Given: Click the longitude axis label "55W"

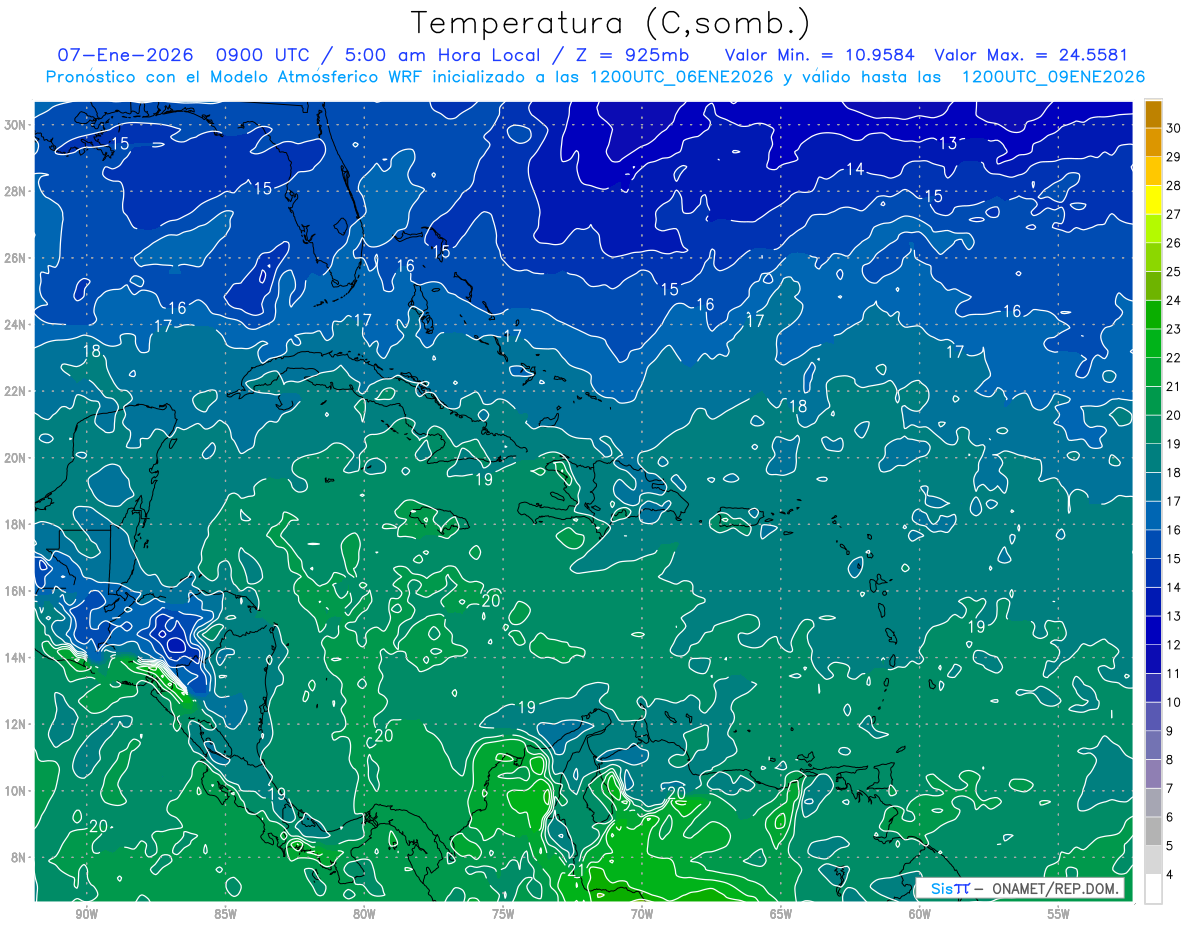Looking at the screenshot, I should pyautogui.click(x=1059, y=914).
